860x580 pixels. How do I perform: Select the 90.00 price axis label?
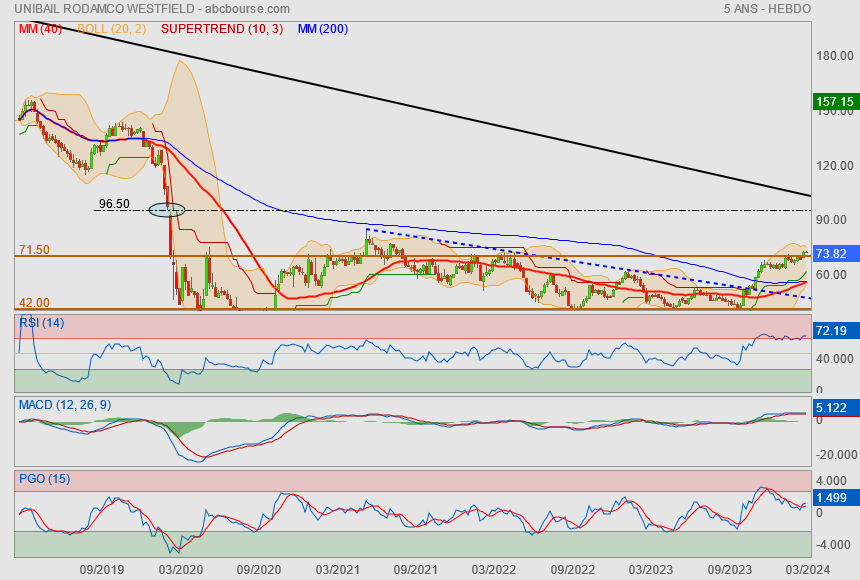click(x=831, y=219)
